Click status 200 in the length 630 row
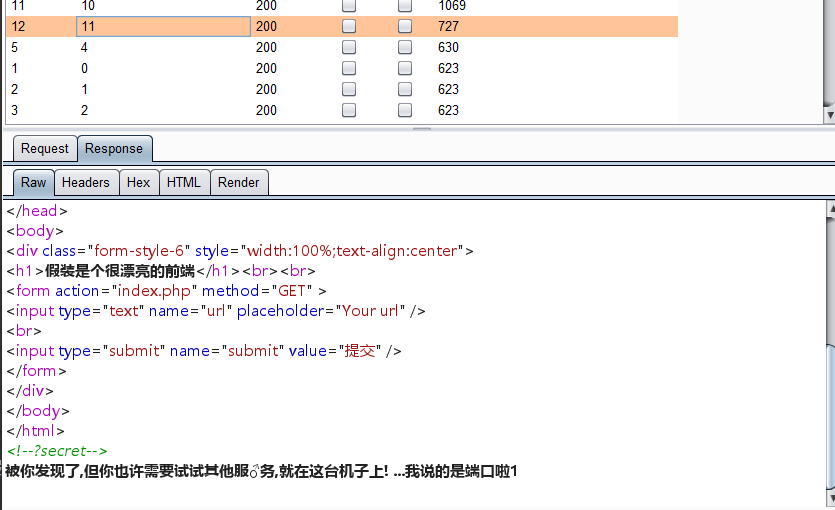The width and height of the screenshot is (835, 510). 266,47
